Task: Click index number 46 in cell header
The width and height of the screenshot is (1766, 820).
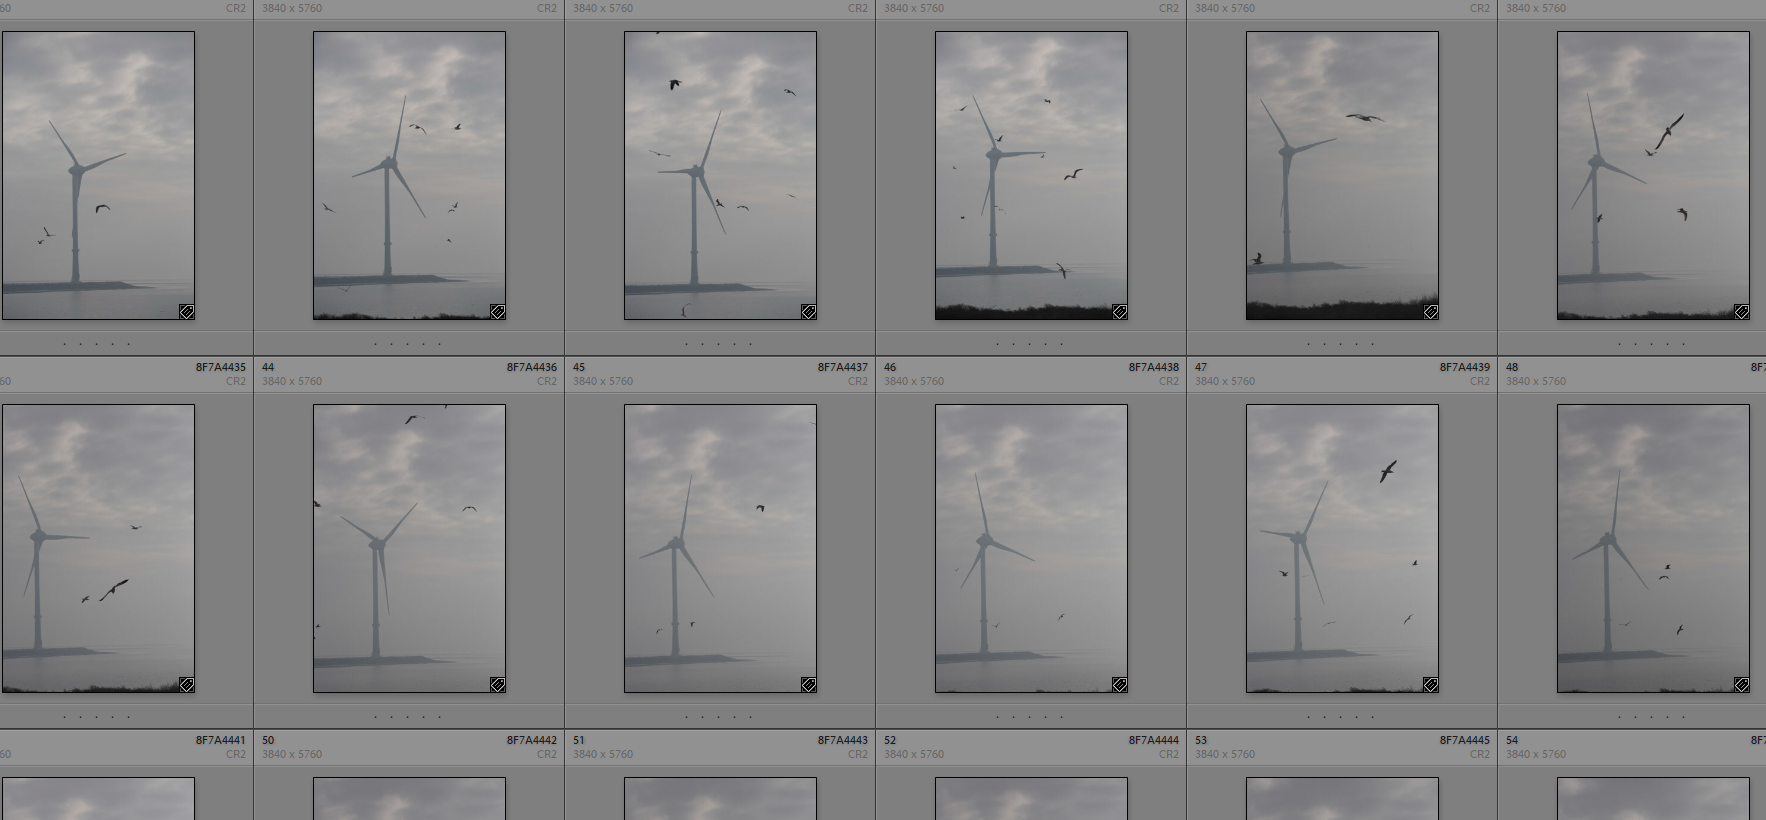Action: (x=890, y=368)
